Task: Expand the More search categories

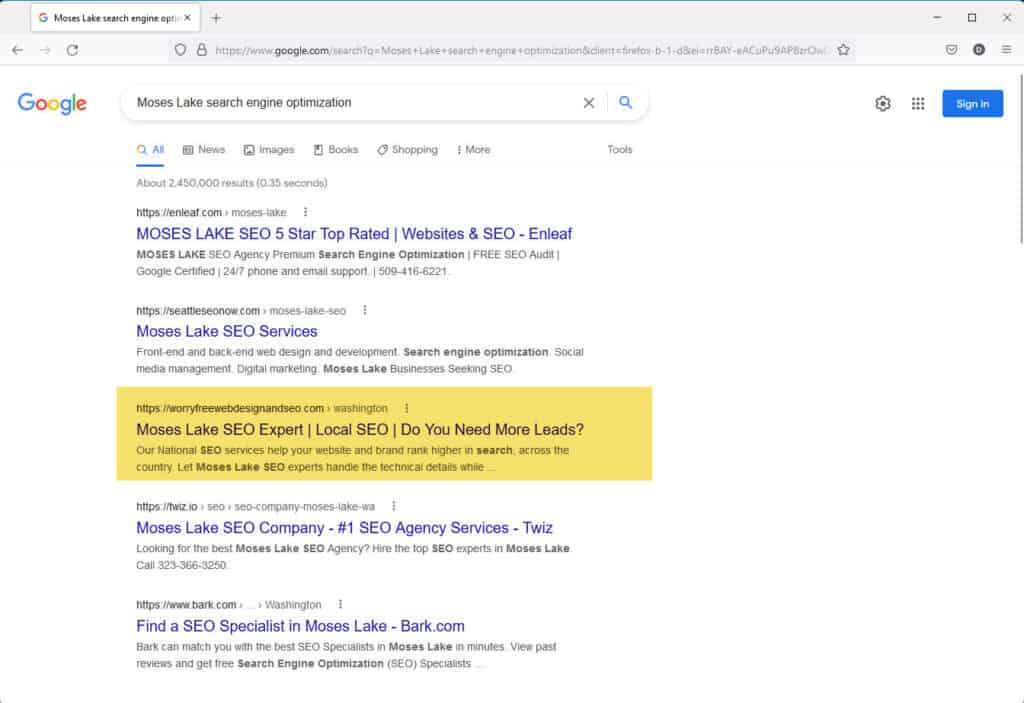Action: [473, 150]
